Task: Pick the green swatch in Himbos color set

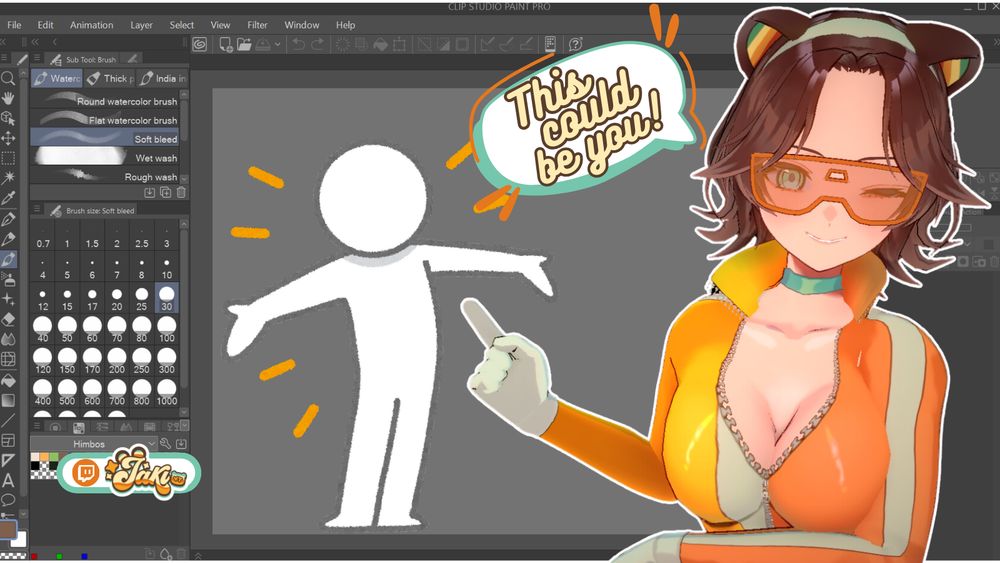Action: tap(54, 457)
